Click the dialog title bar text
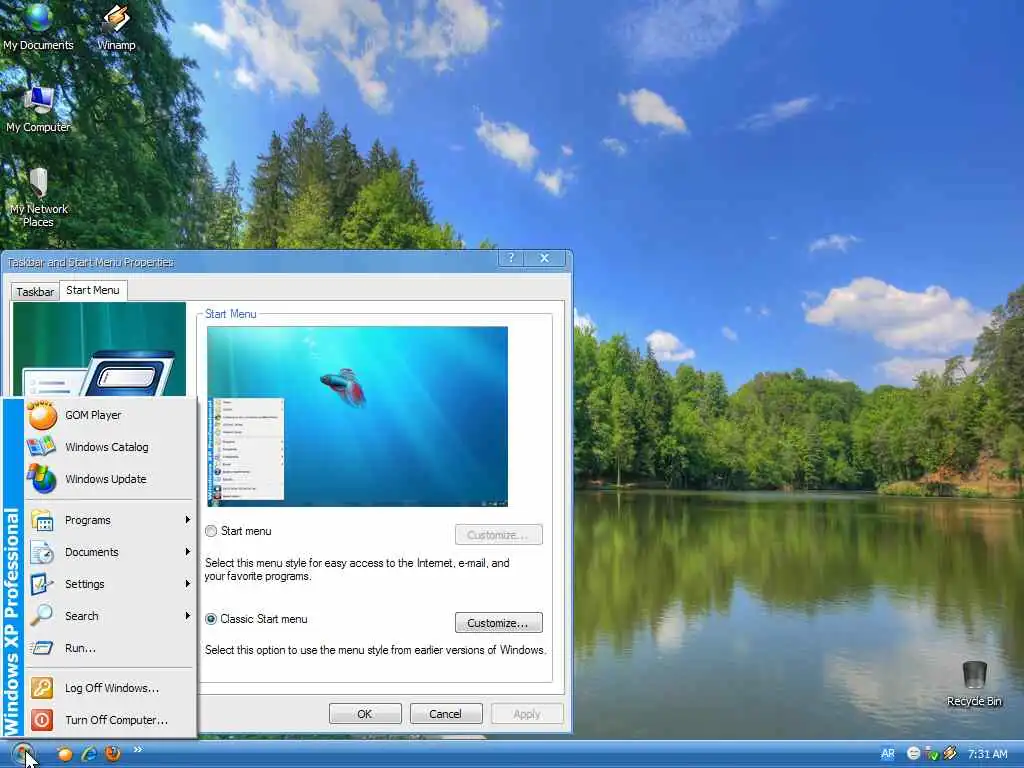Viewport: 1024px width, 768px height. tap(91, 263)
